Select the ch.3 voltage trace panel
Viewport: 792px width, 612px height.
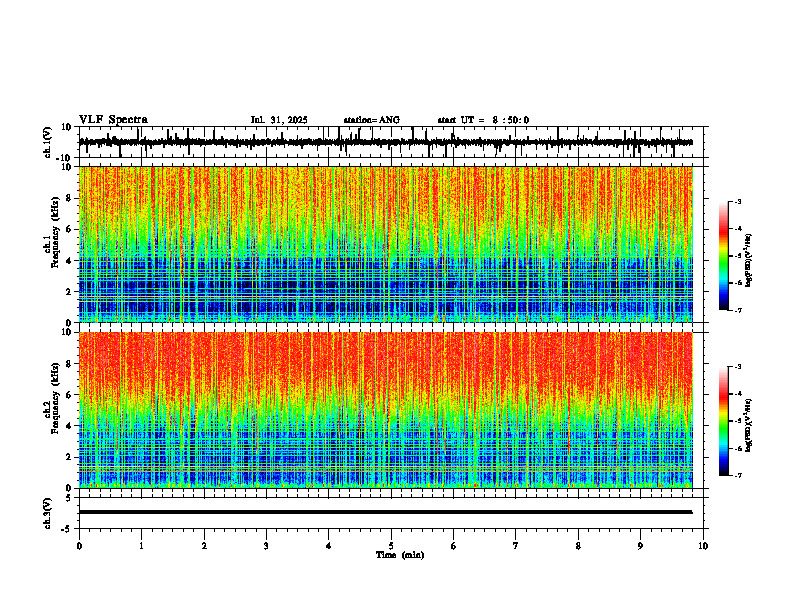393,513
